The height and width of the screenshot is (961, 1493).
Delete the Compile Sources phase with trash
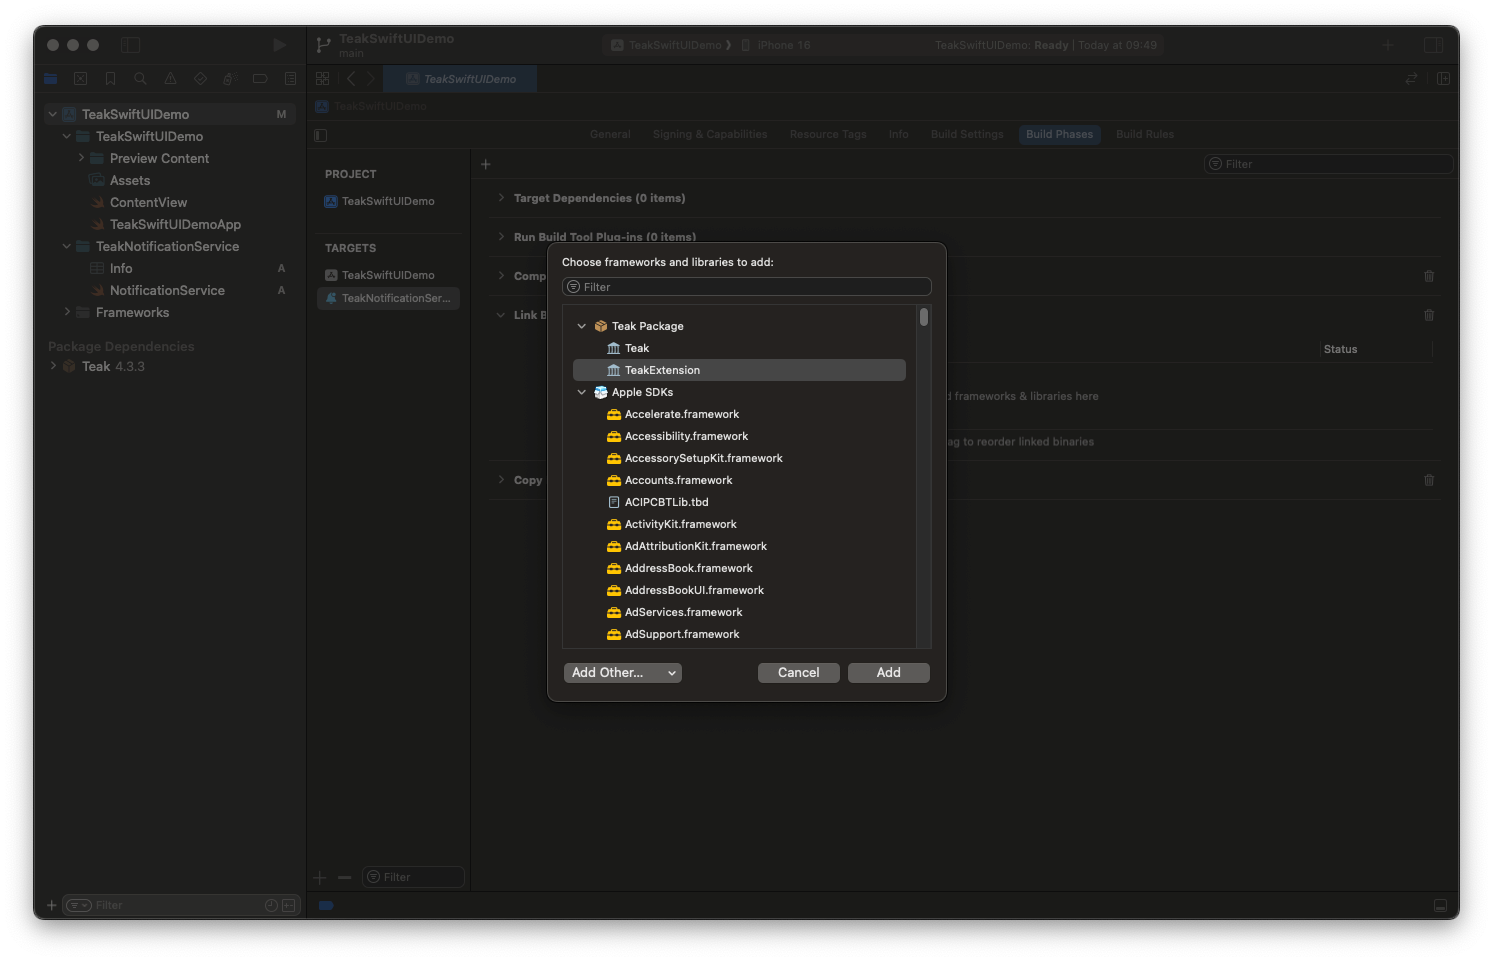pyautogui.click(x=1429, y=276)
